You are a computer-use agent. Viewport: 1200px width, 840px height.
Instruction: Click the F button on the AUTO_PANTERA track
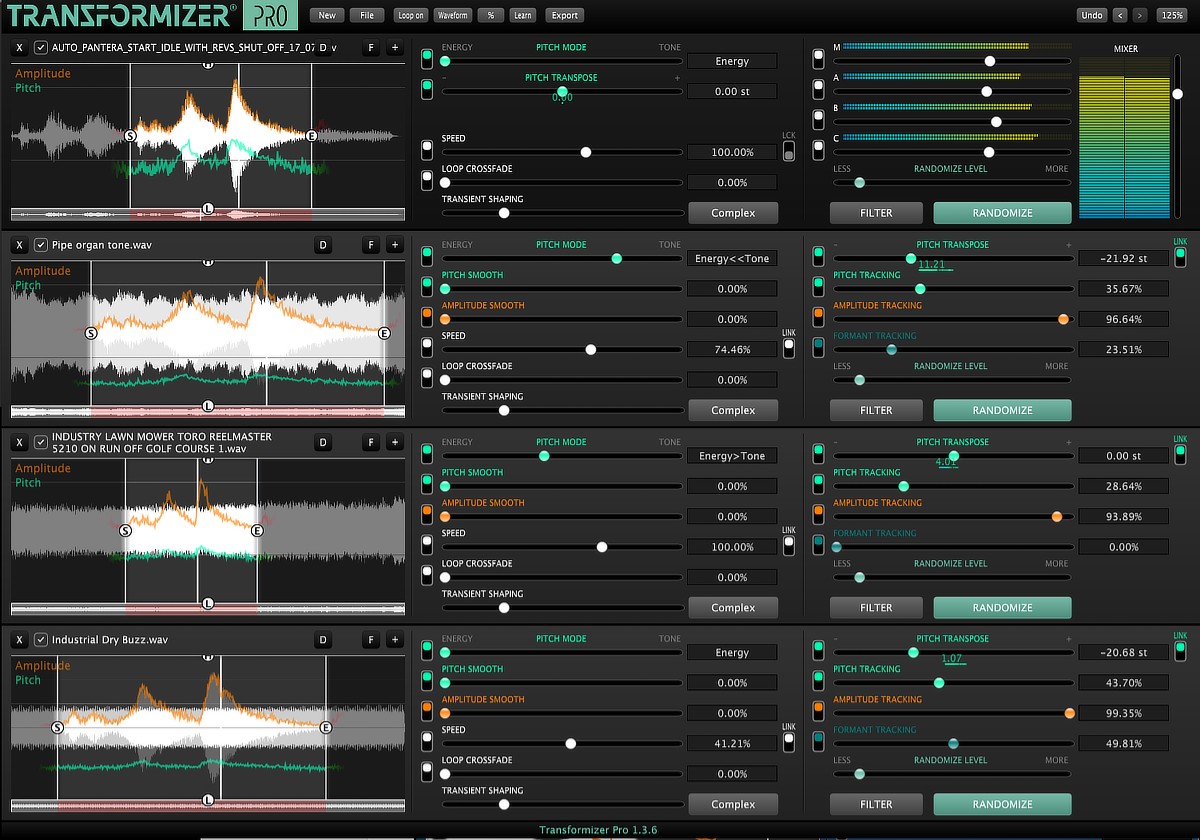[371, 48]
